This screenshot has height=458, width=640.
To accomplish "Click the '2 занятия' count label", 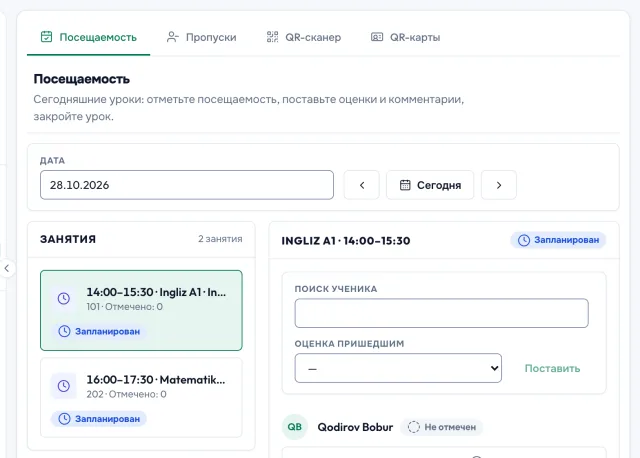I will coord(220,239).
